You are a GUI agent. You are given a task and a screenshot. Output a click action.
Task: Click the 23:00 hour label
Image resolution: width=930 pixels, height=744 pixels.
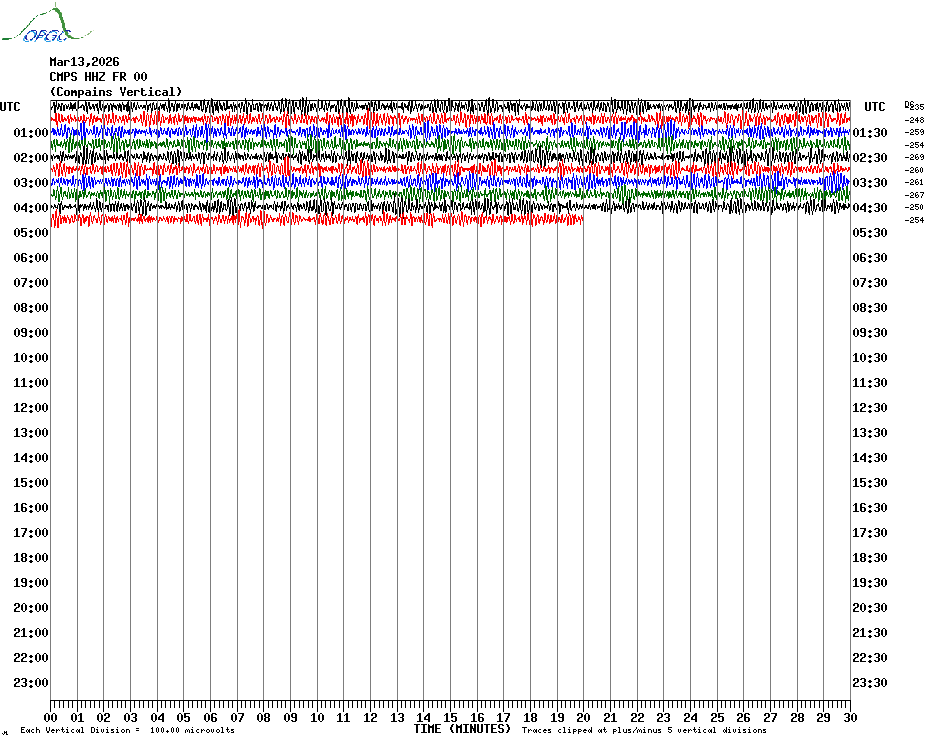[x=31, y=682]
